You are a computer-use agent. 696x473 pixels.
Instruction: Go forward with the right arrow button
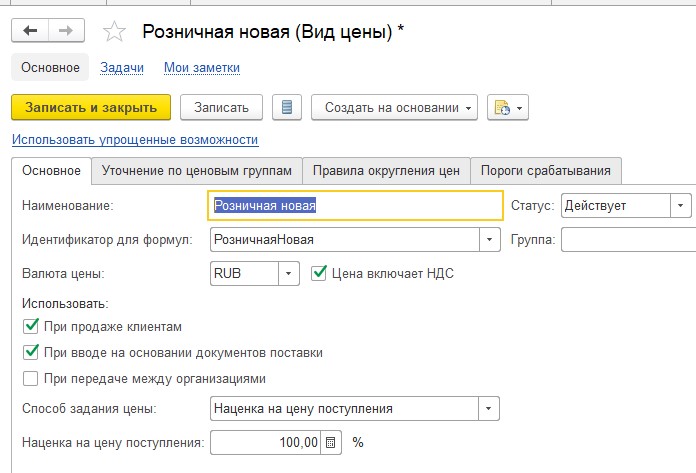[x=66, y=31]
